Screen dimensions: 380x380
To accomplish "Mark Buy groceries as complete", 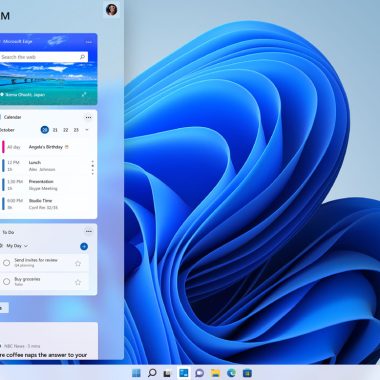I will [6, 282].
